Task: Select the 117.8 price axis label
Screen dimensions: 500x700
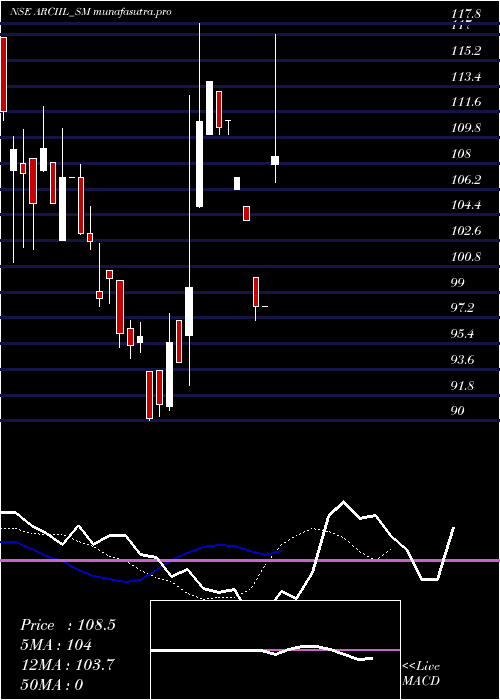Action: [x=466, y=14]
